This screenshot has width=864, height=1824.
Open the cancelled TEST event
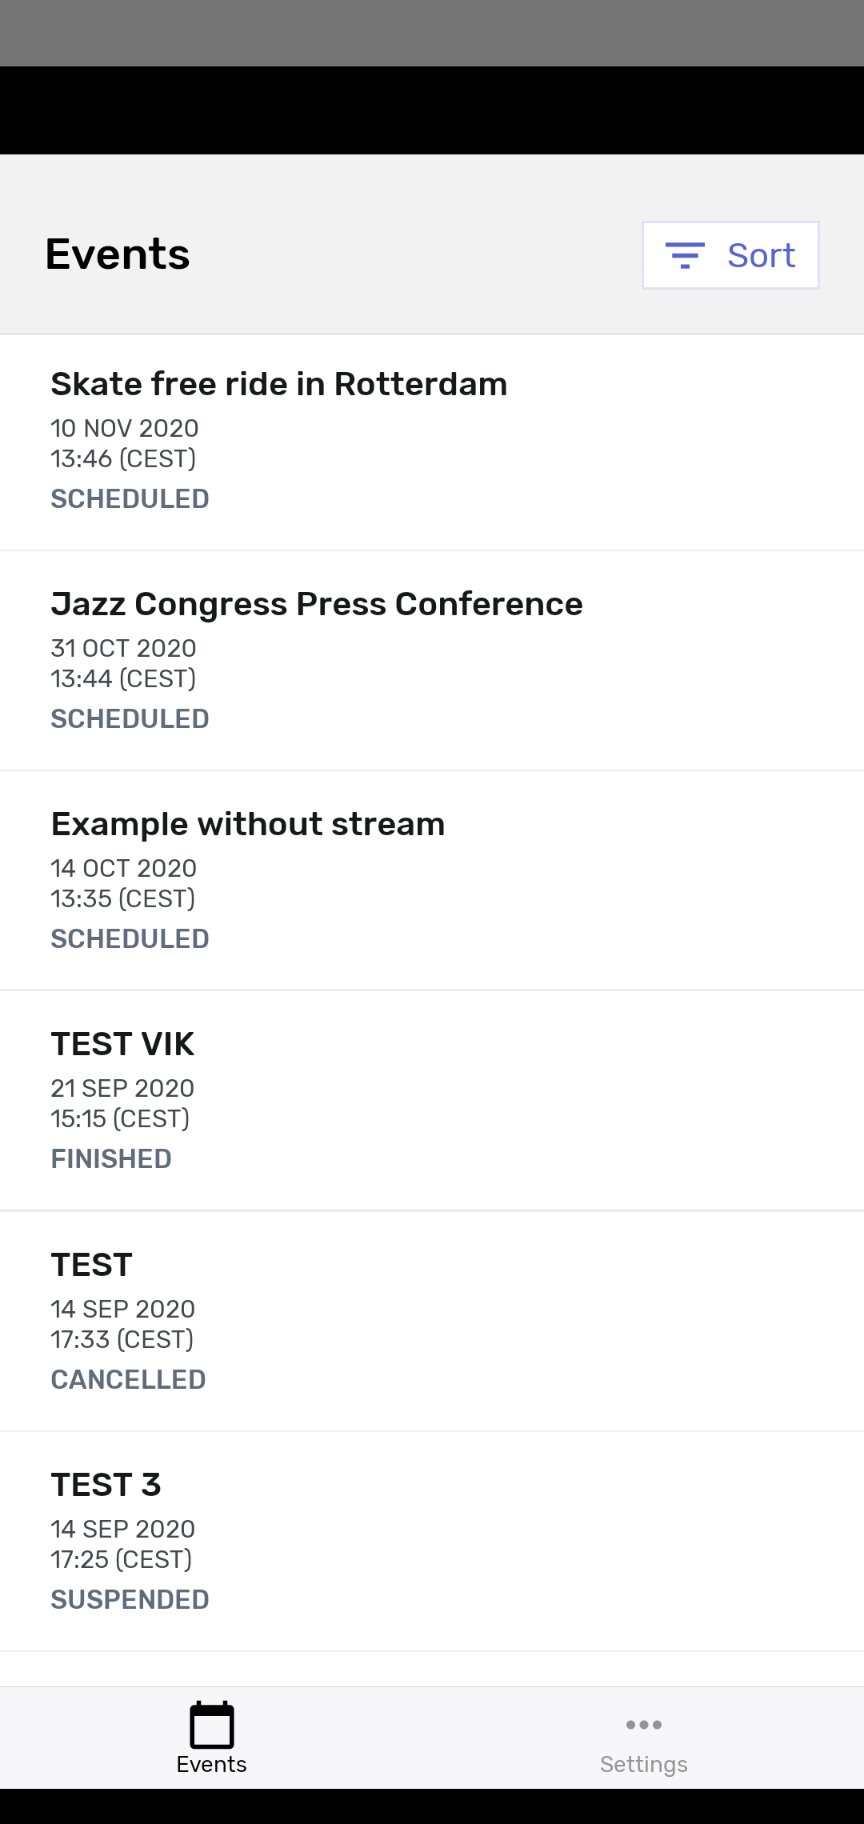pyautogui.click(x=91, y=1265)
